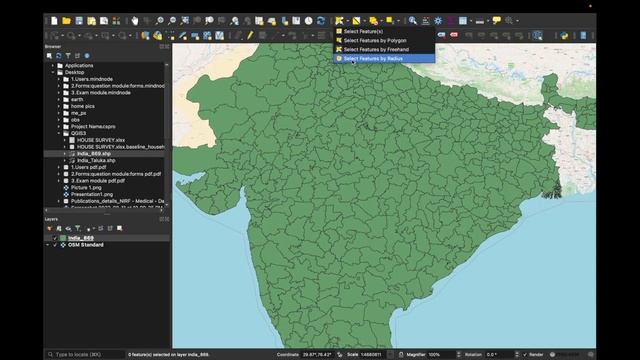Click the Identify Features tool
The height and width of the screenshot is (360, 640).
(413, 20)
